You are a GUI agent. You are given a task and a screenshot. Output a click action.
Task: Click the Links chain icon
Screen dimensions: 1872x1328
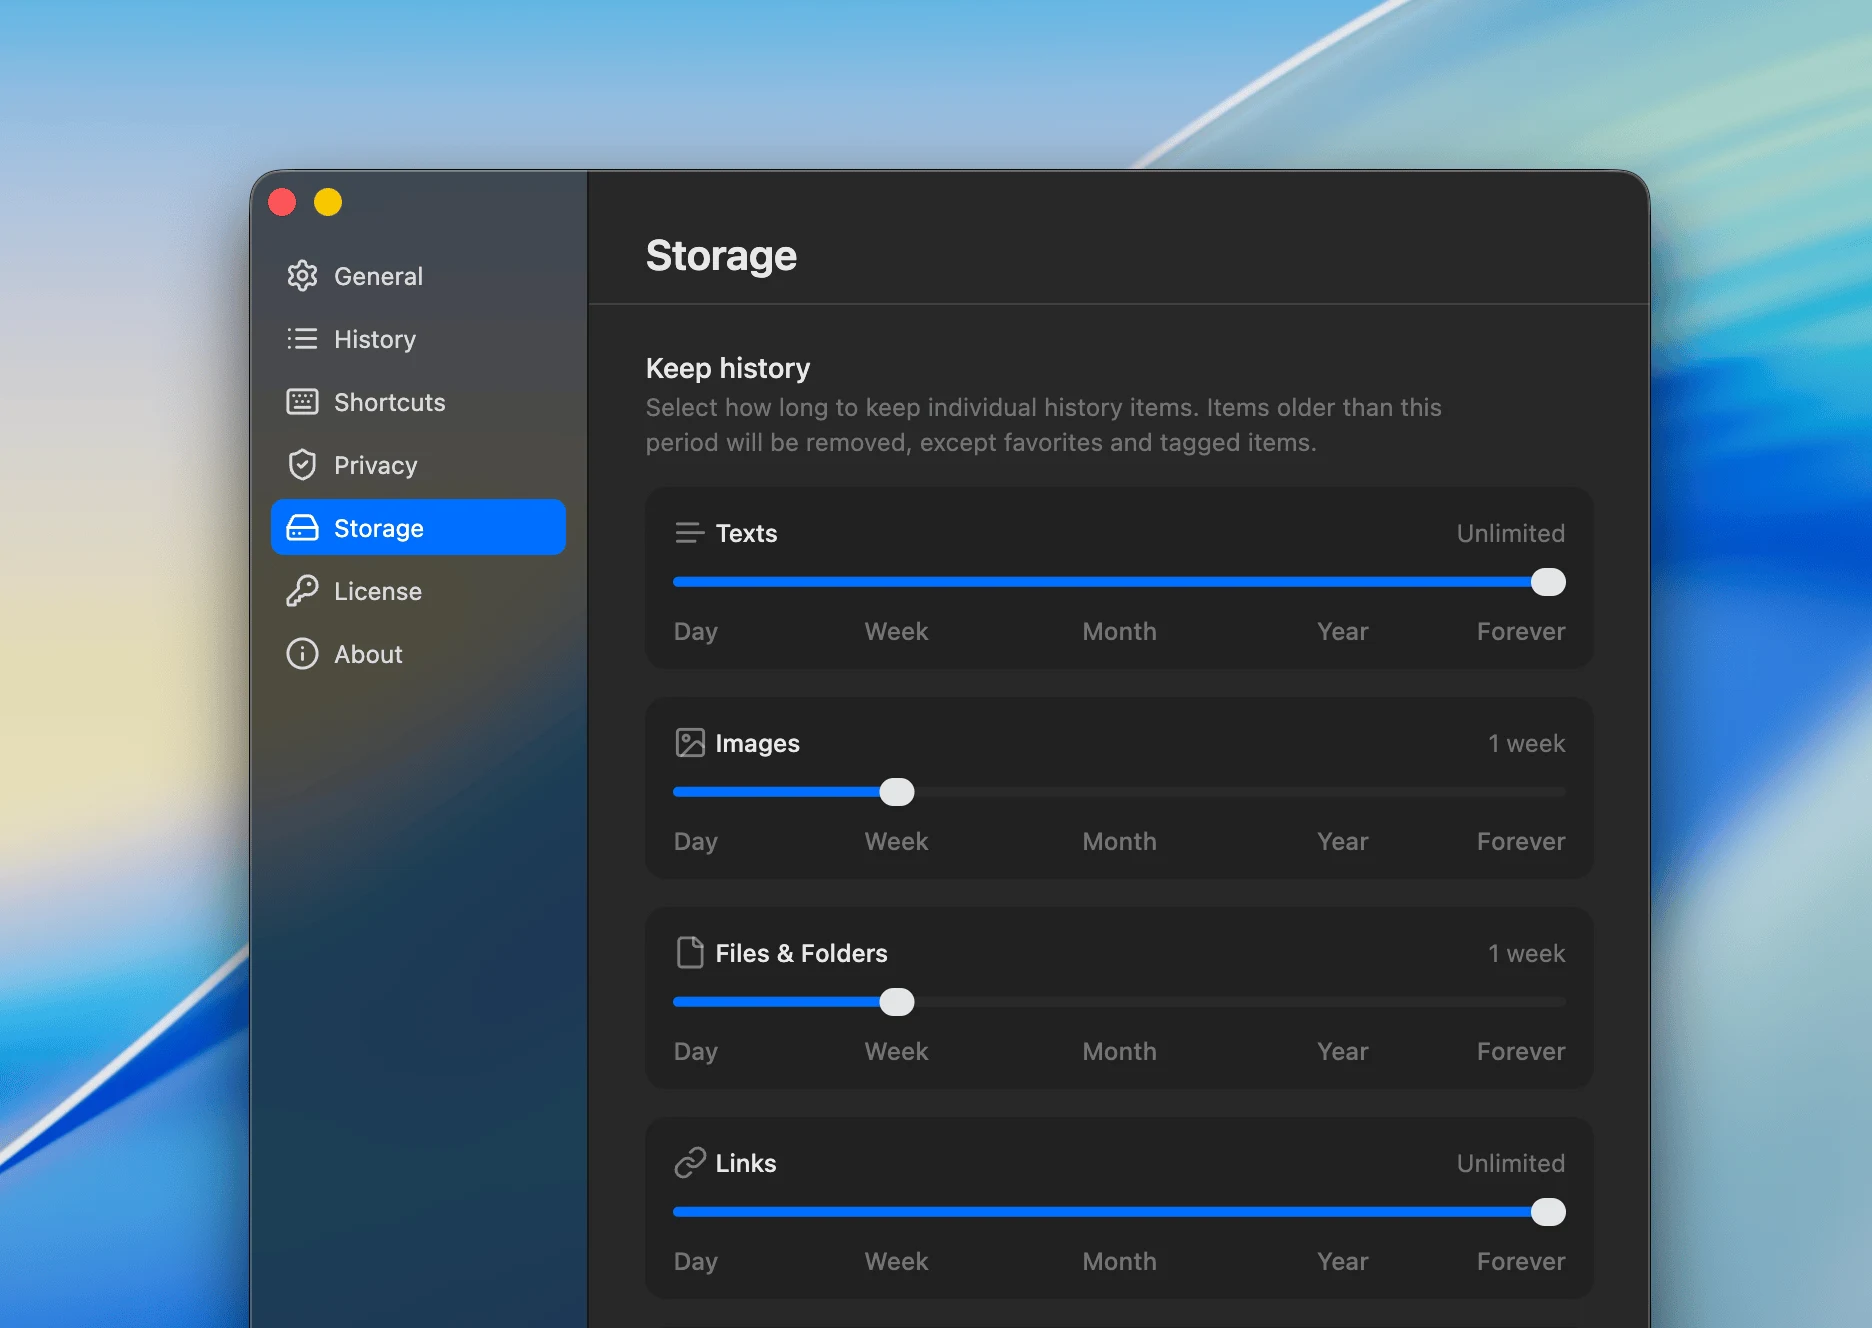[x=689, y=1162]
